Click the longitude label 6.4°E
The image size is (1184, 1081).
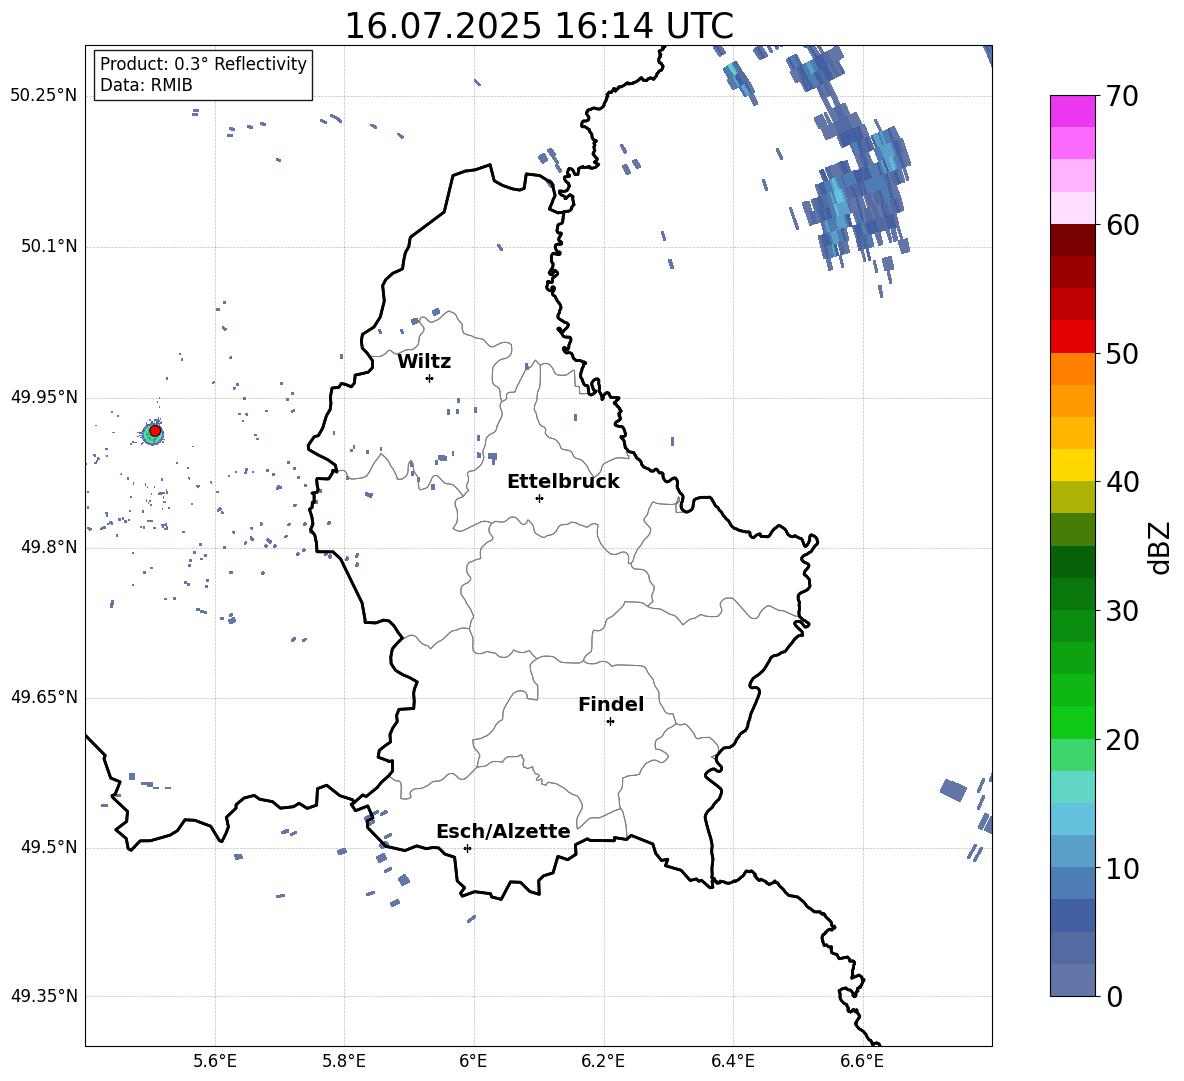(x=732, y=1061)
